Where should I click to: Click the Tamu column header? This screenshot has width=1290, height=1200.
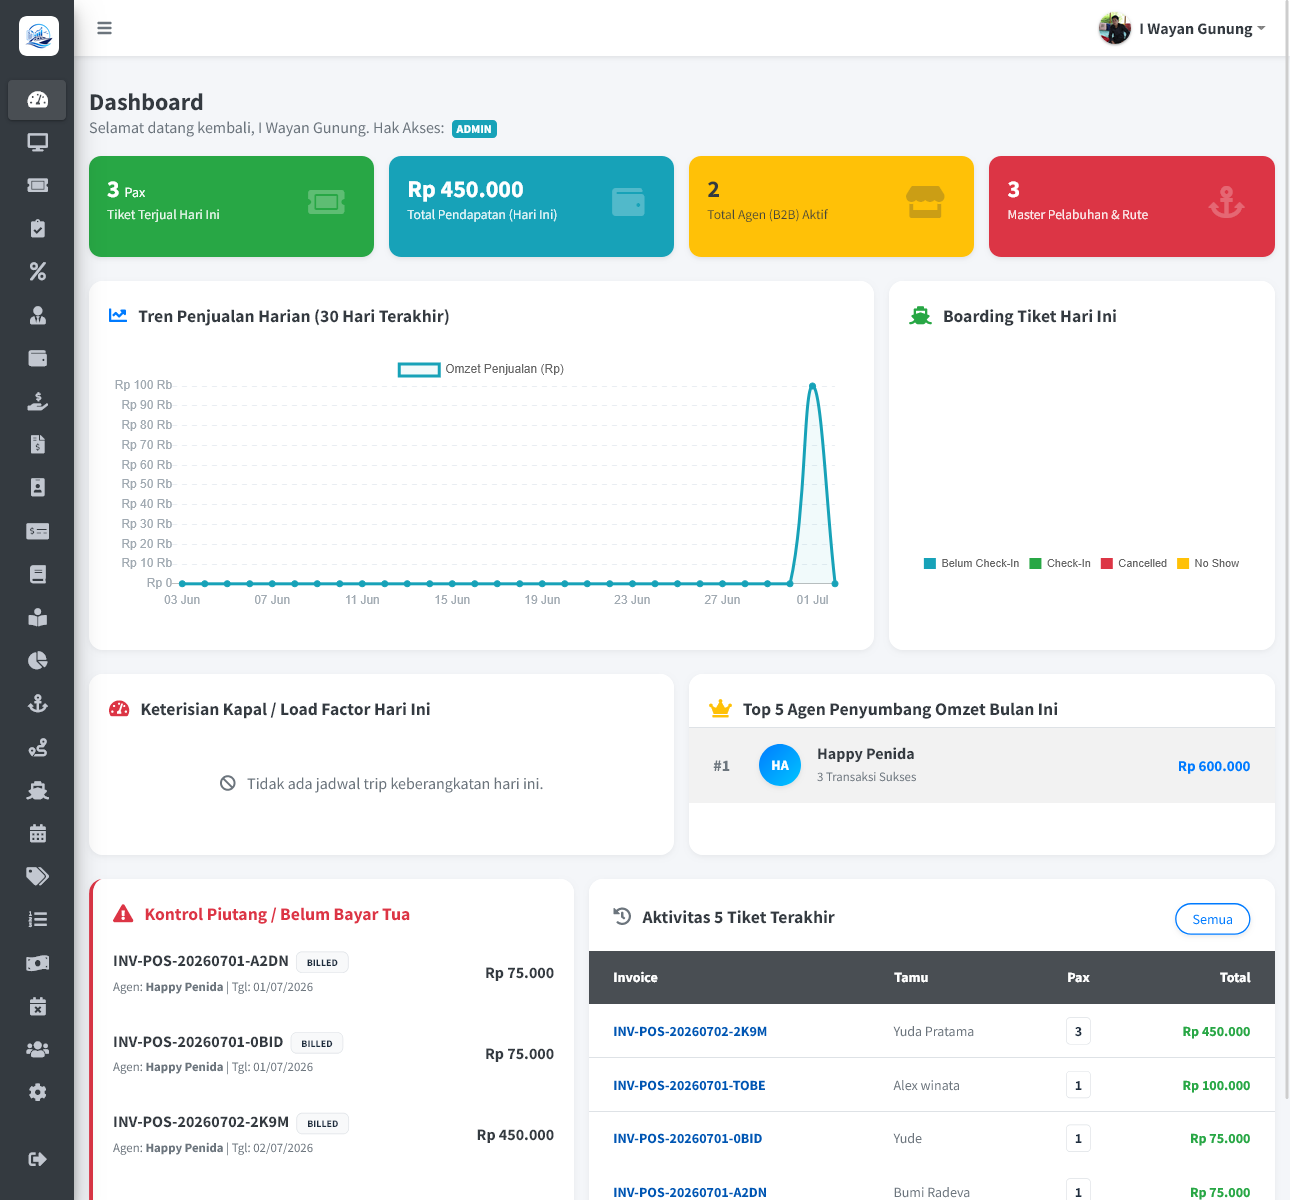point(910,977)
